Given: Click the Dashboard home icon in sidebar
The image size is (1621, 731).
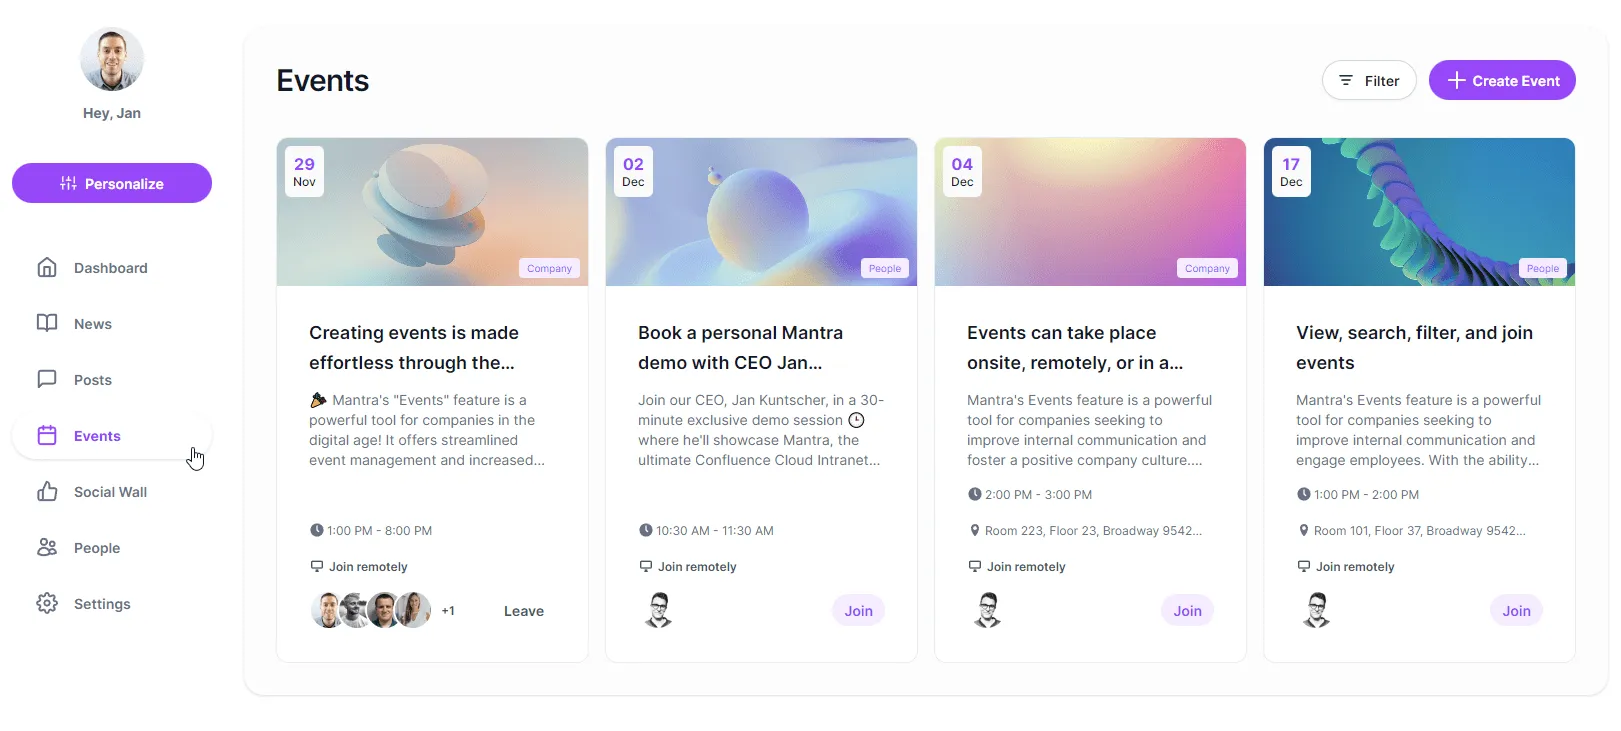Looking at the screenshot, I should [47, 268].
